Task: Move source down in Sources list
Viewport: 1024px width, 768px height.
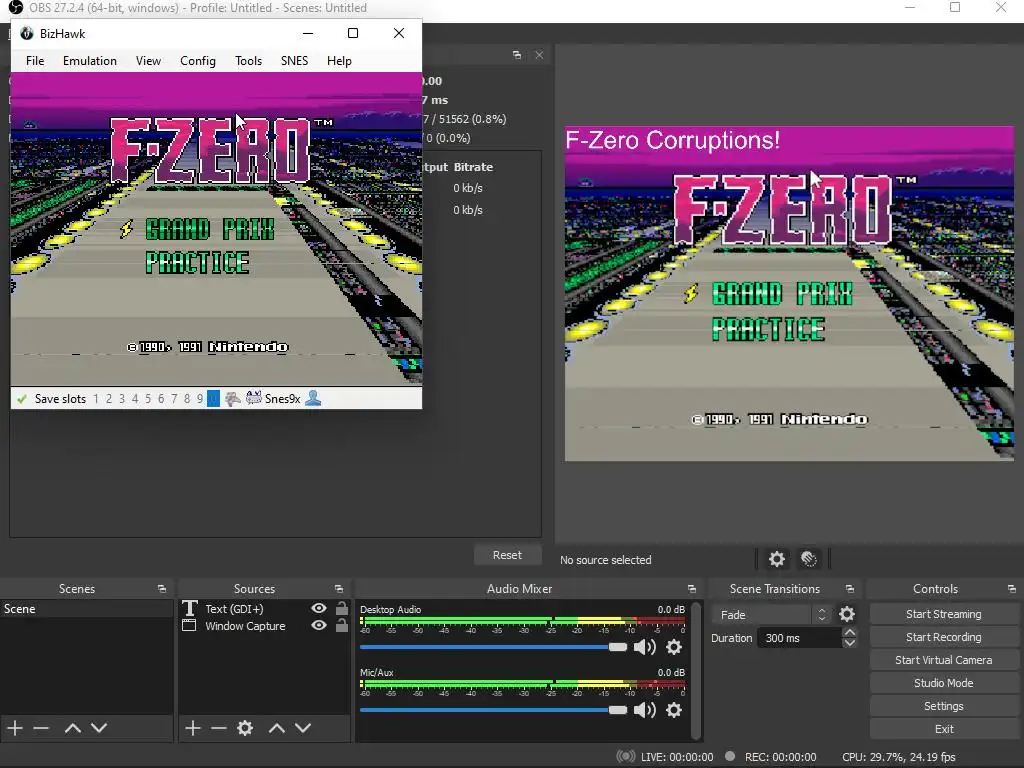Action: 303,728
